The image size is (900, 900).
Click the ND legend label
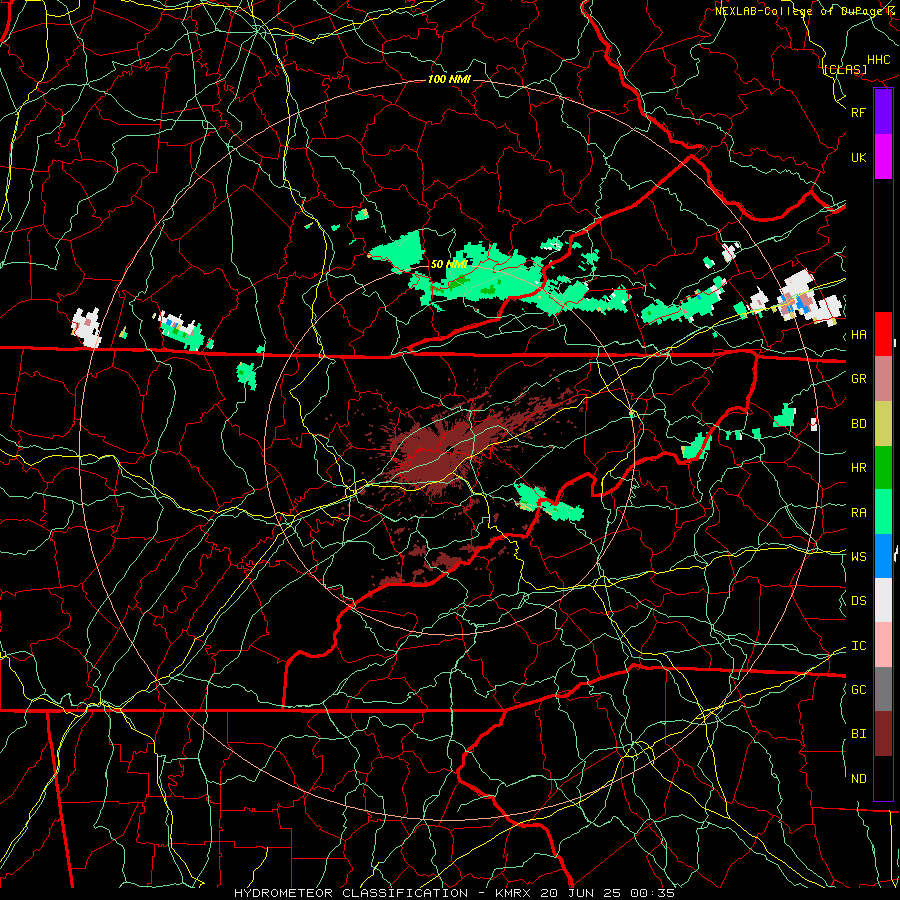(858, 779)
